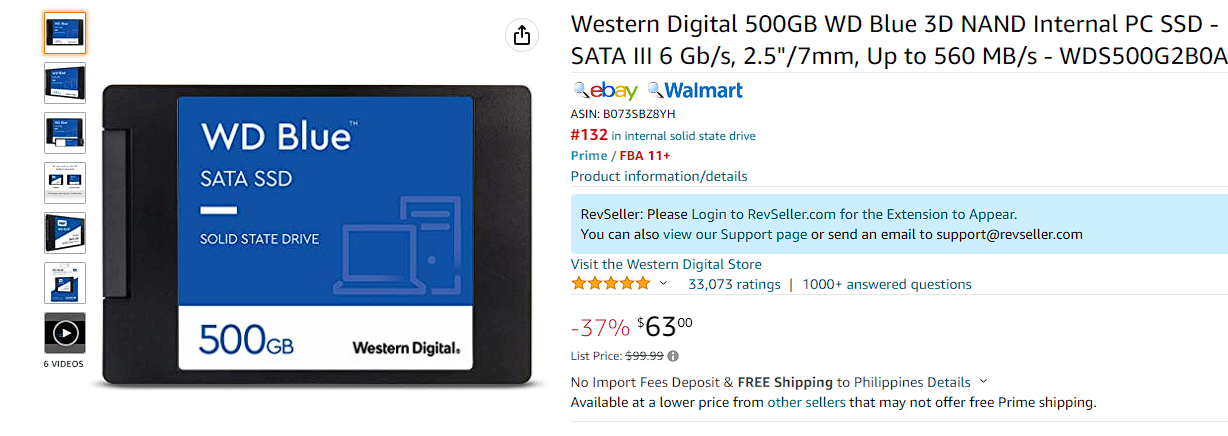
Task: View other sellers offering lower price
Action: [x=806, y=403]
